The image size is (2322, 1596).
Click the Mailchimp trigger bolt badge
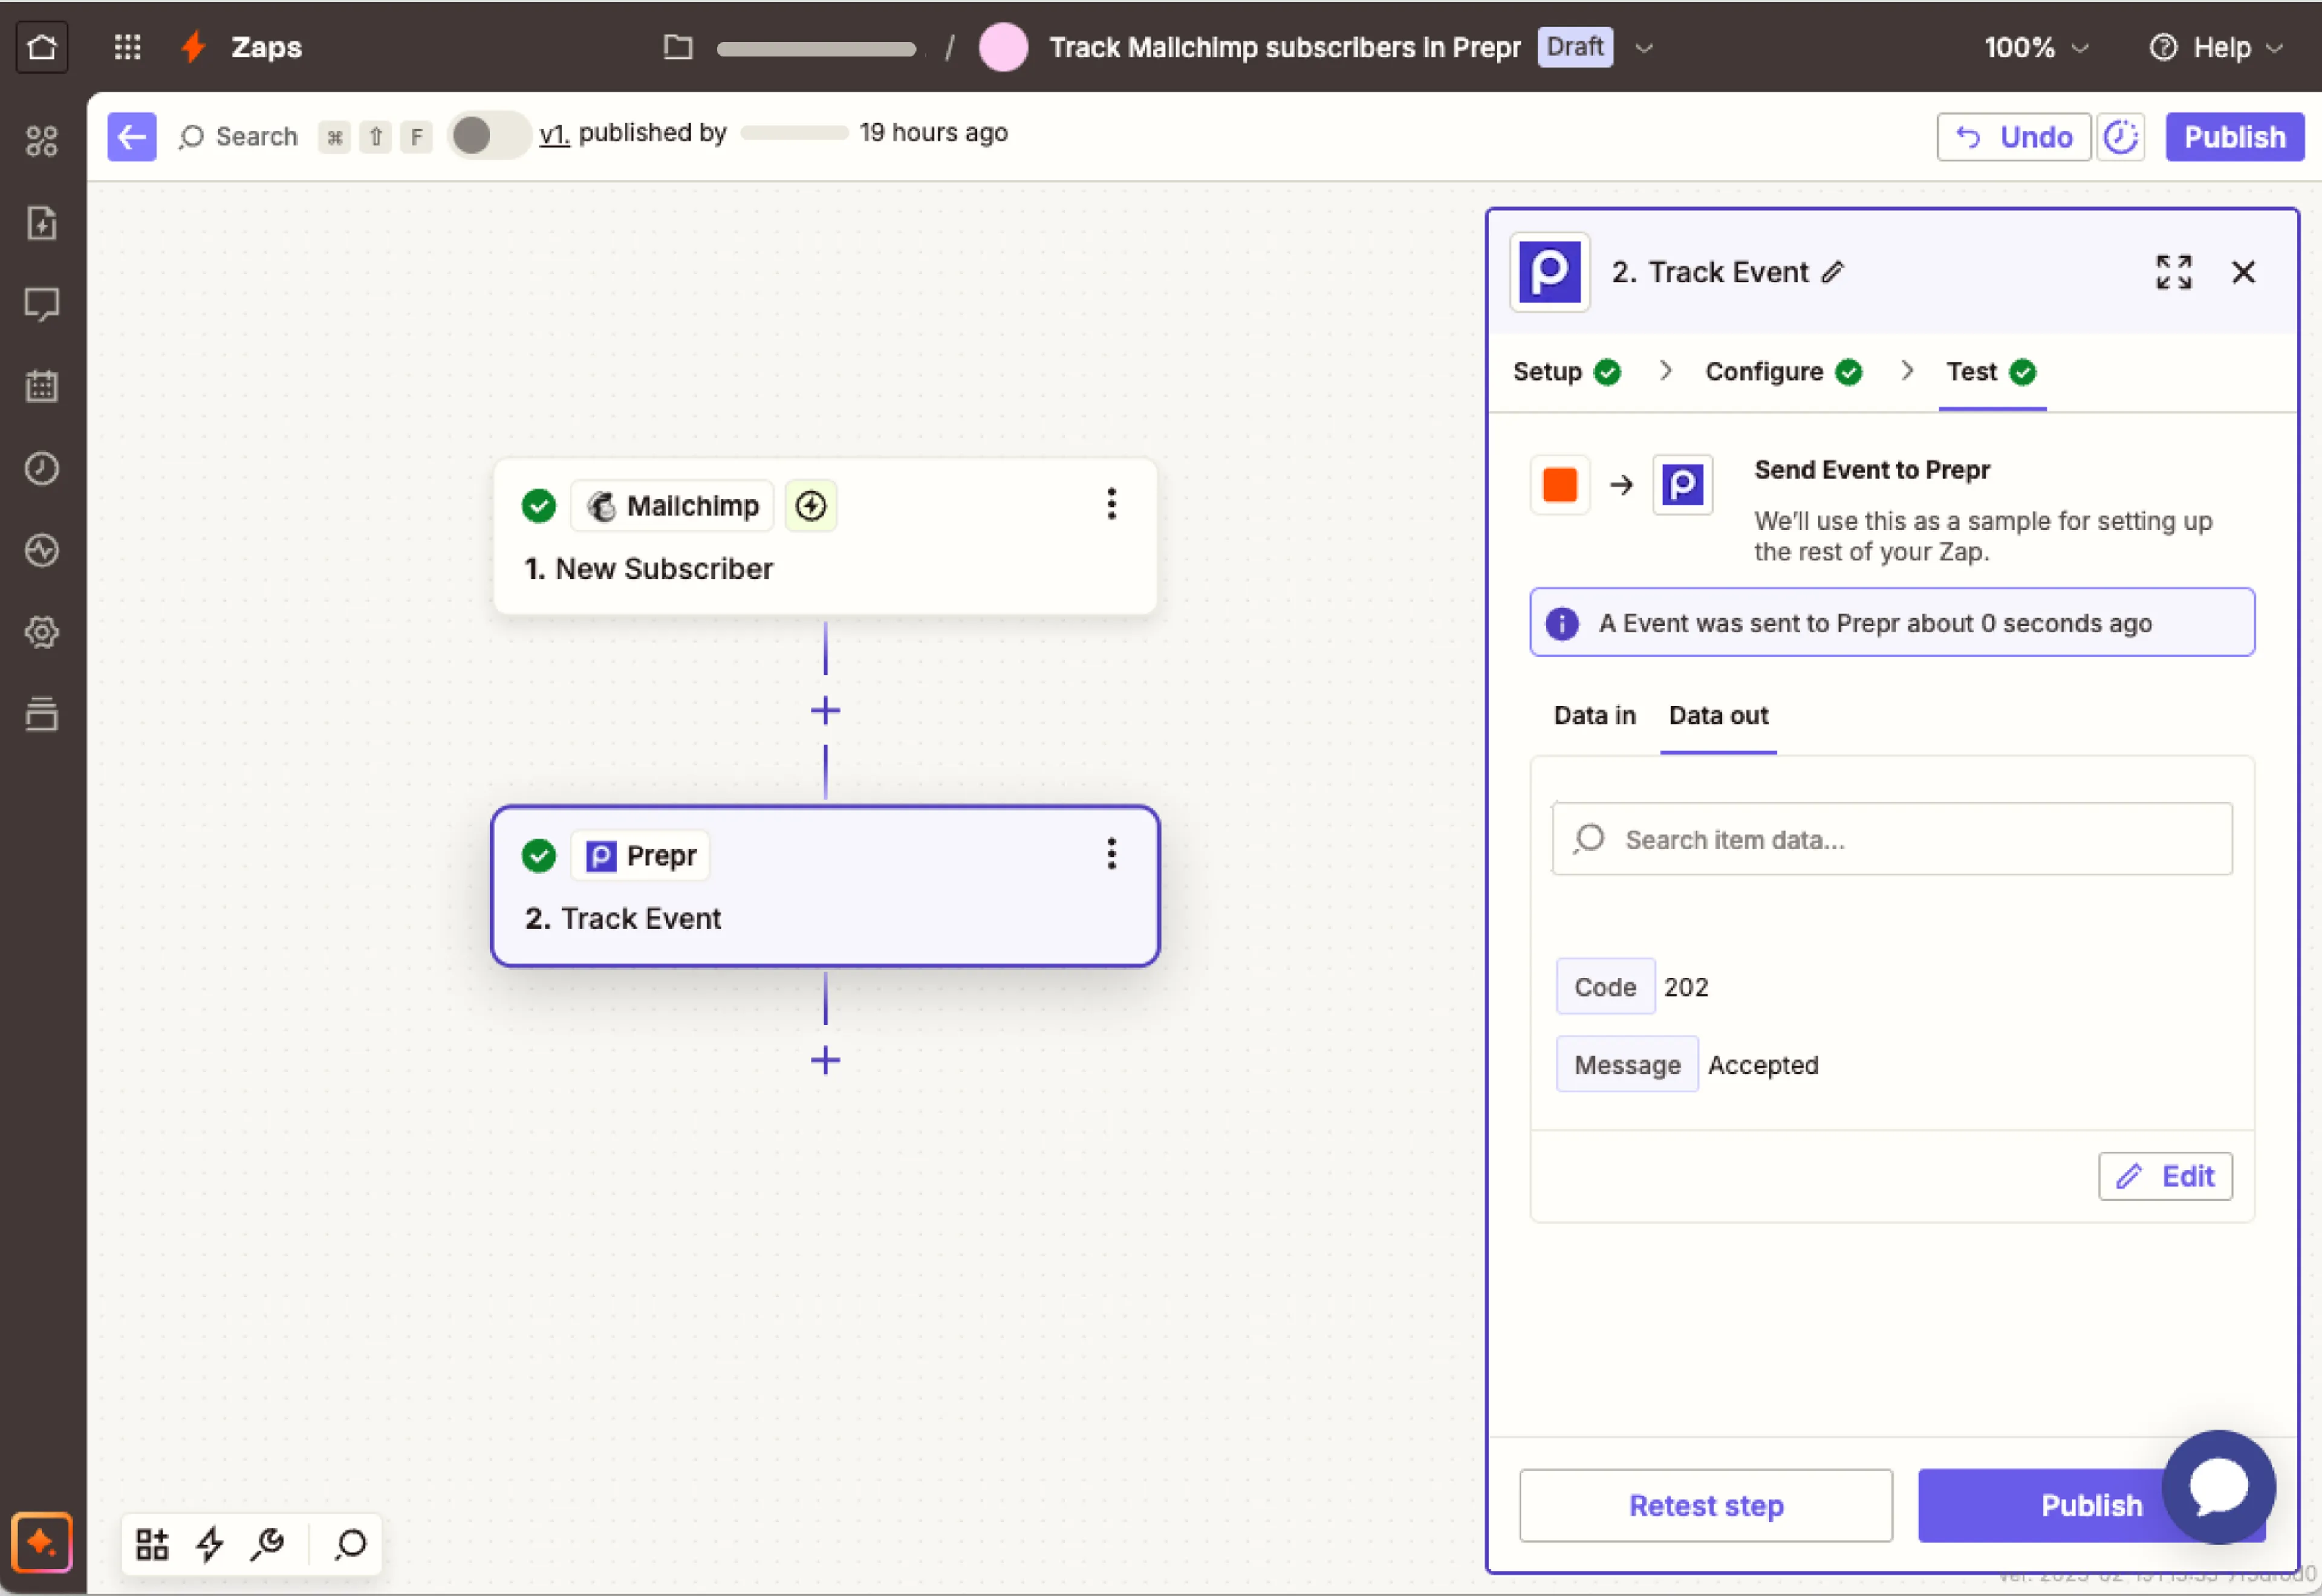(x=811, y=506)
